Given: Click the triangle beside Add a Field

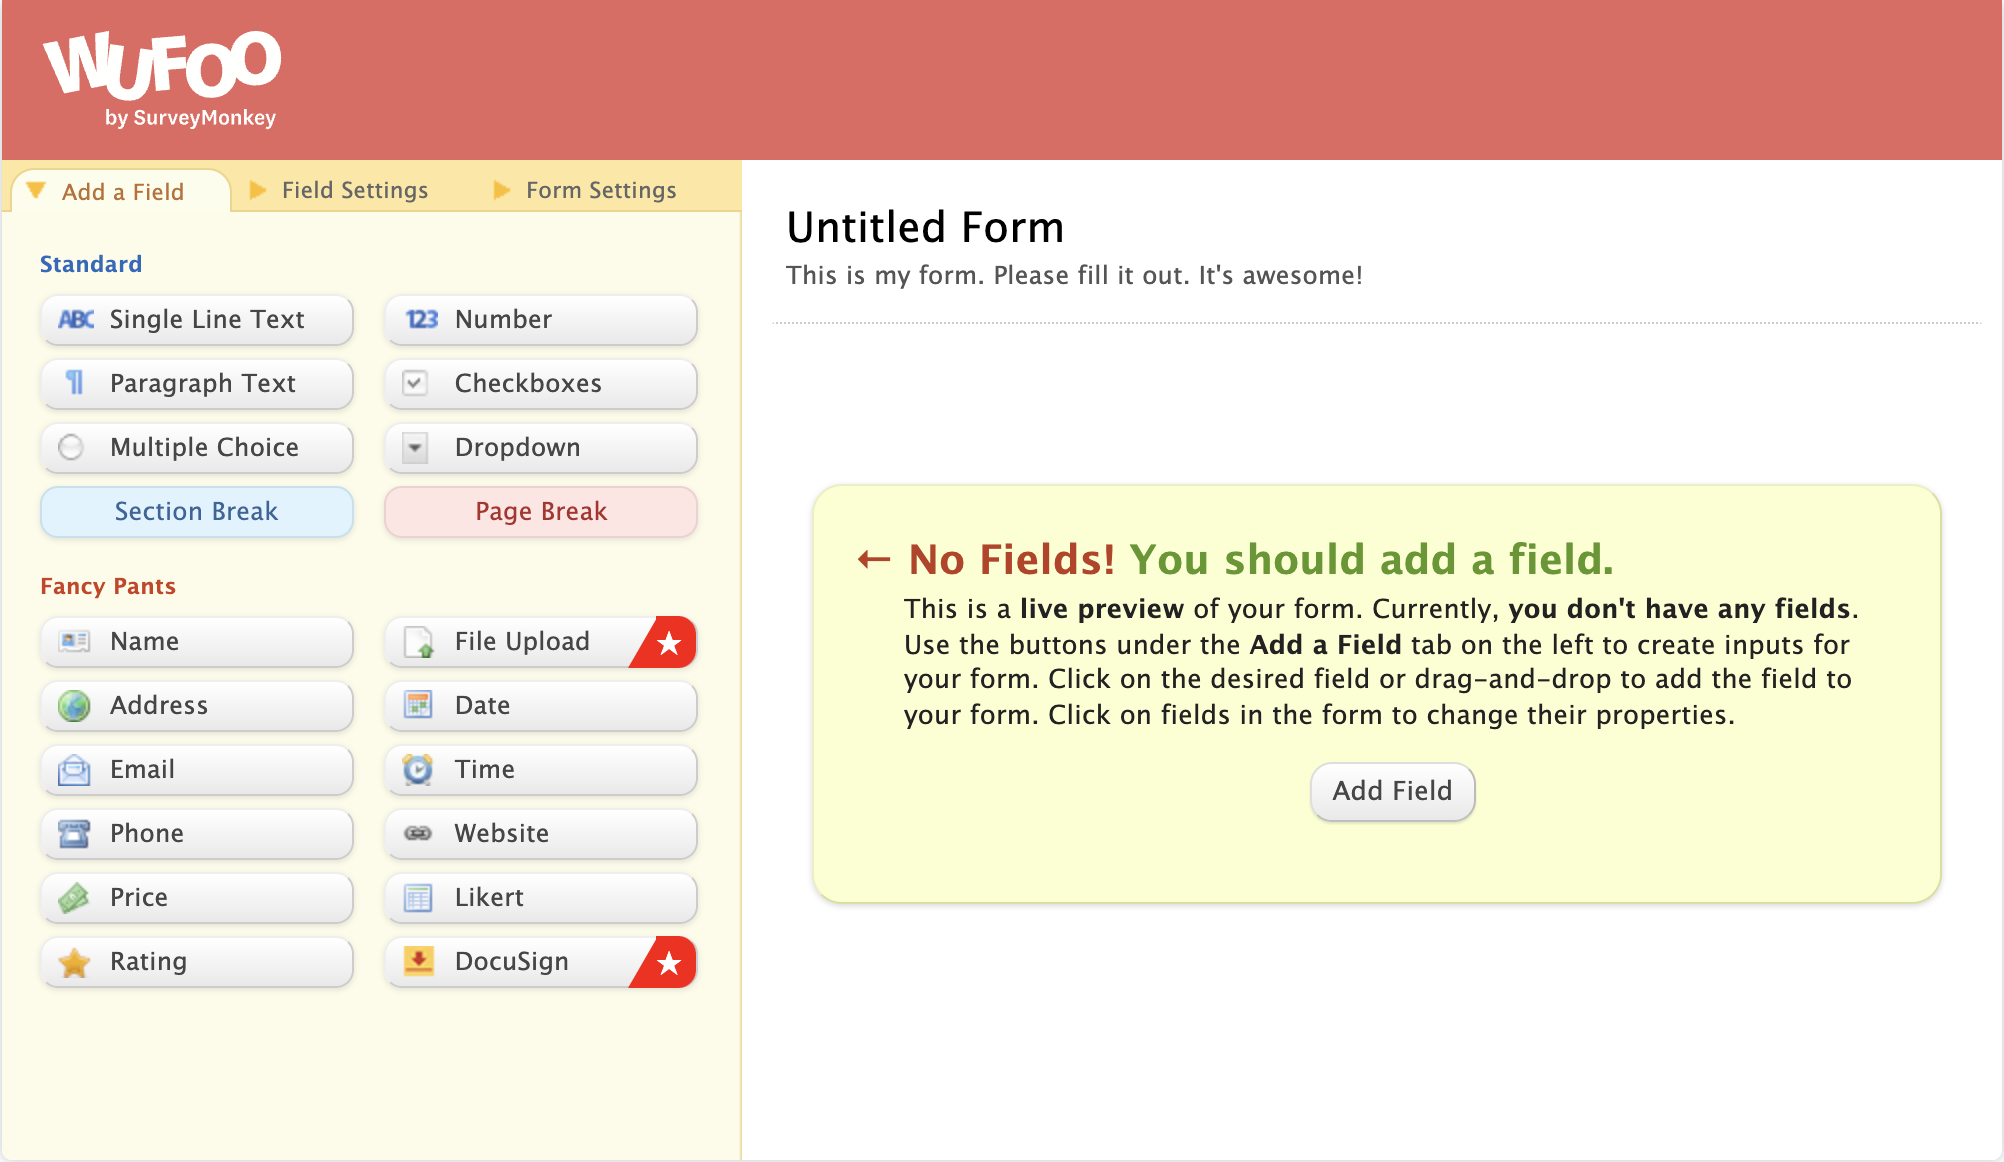Looking at the screenshot, I should click(x=37, y=190).
